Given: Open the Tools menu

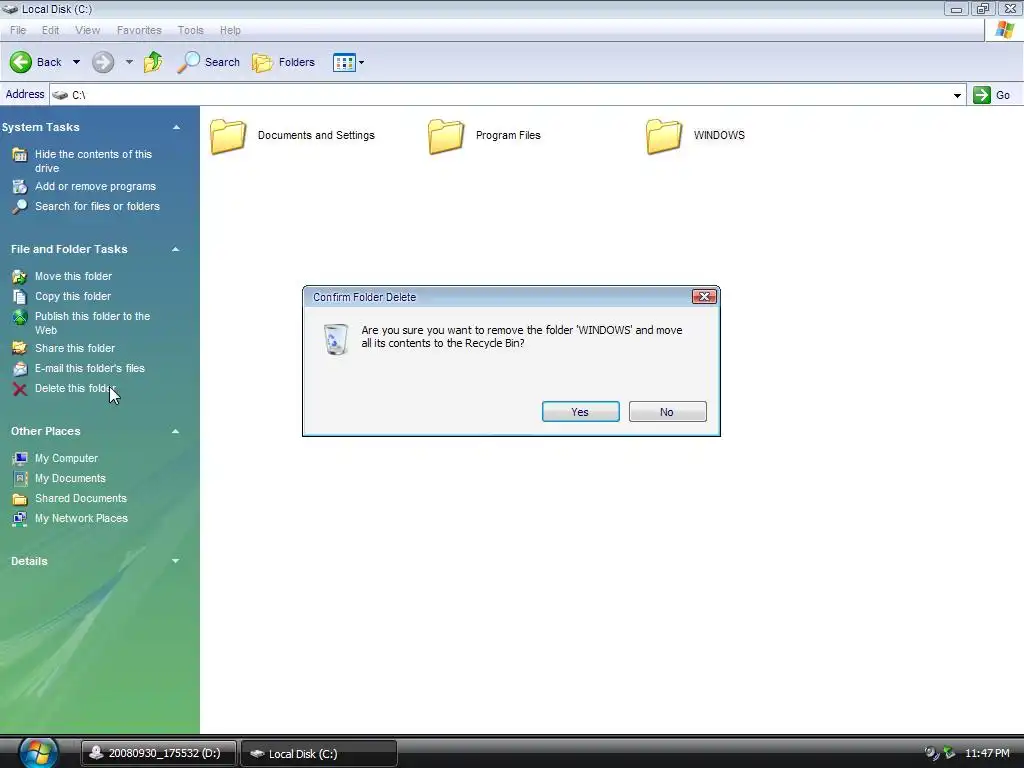Looking at the screenshot, I should [x=191, y=30].
